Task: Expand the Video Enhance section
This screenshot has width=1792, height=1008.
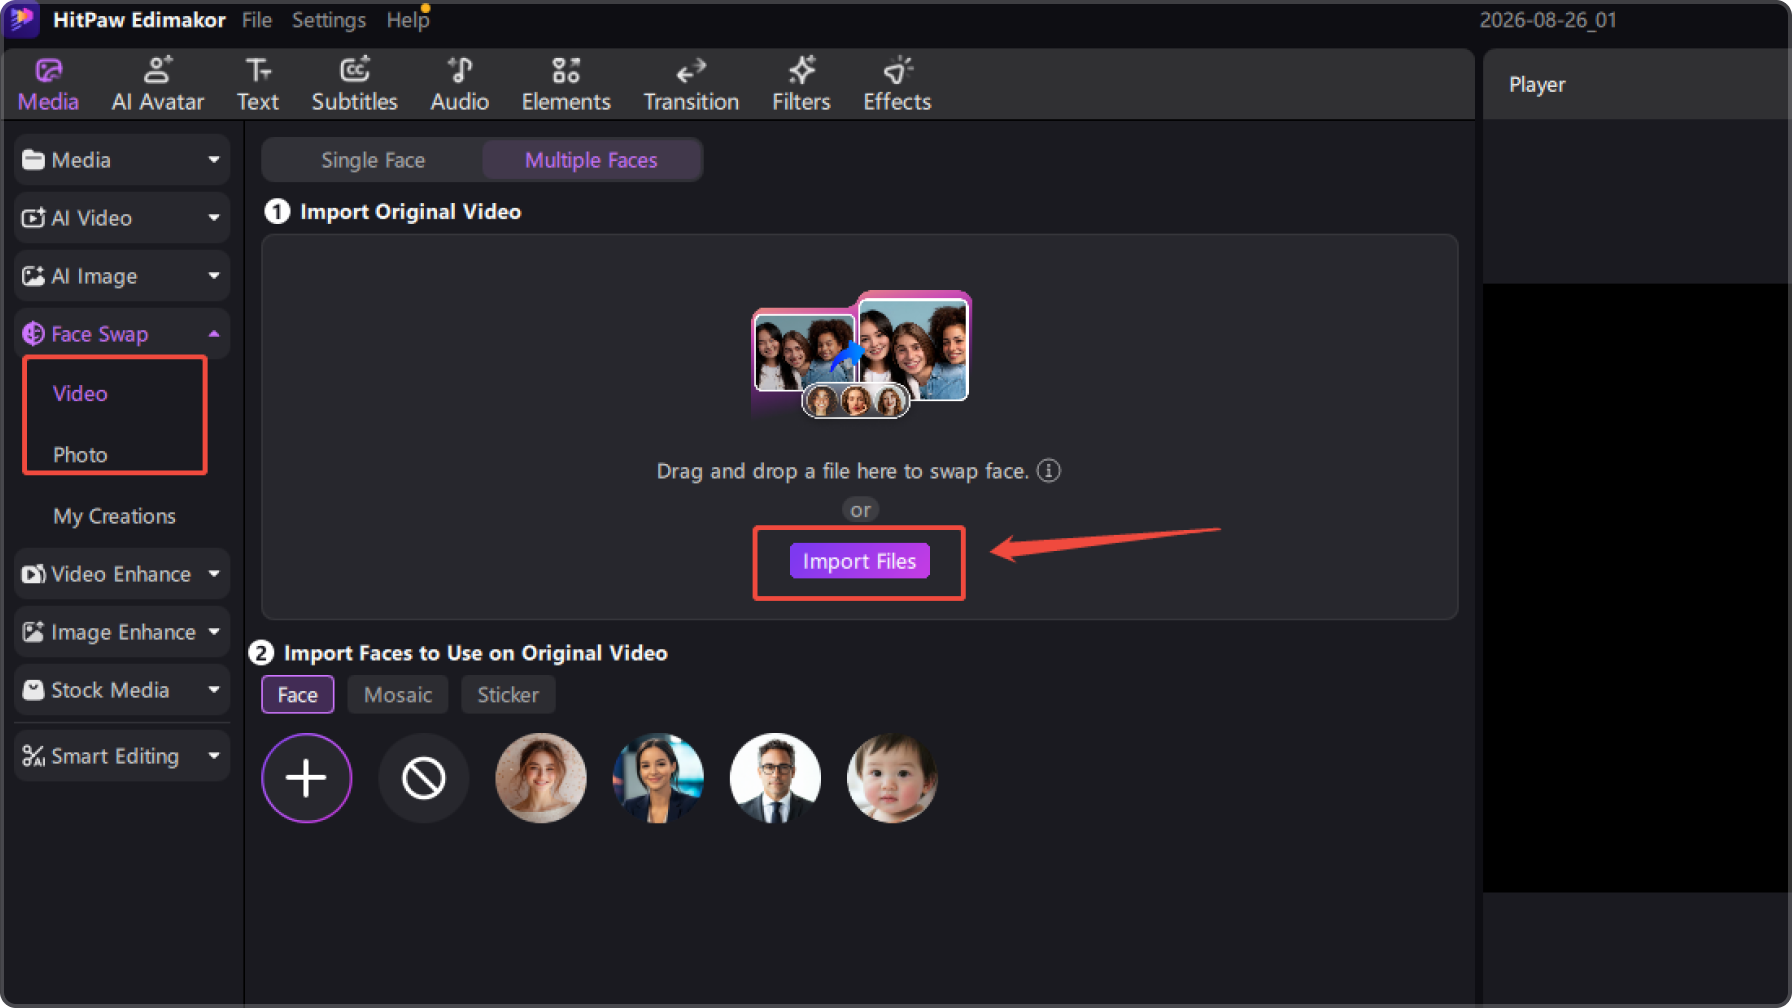Action: click(122, 574)
